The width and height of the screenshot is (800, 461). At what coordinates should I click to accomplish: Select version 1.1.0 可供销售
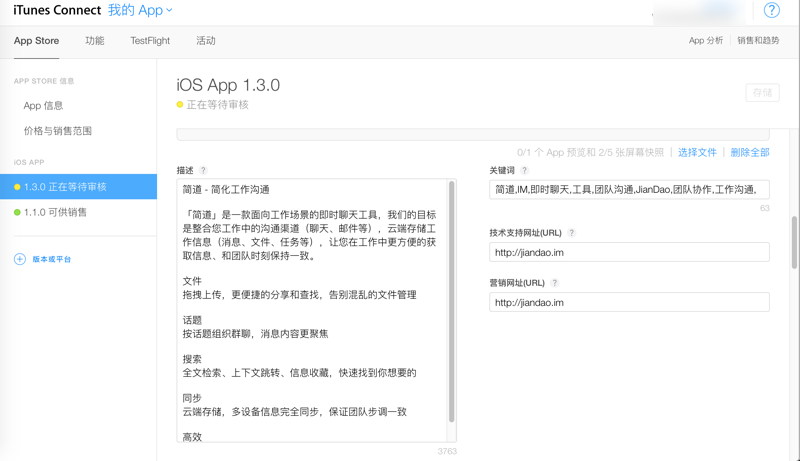[x=55, y=212]
